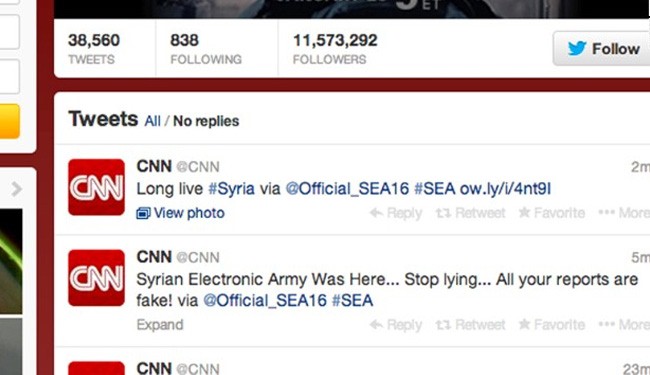The width and height of the screenshot is (650, 375).
Task: Select No replies tweets filter
Action: pos(206,121)
